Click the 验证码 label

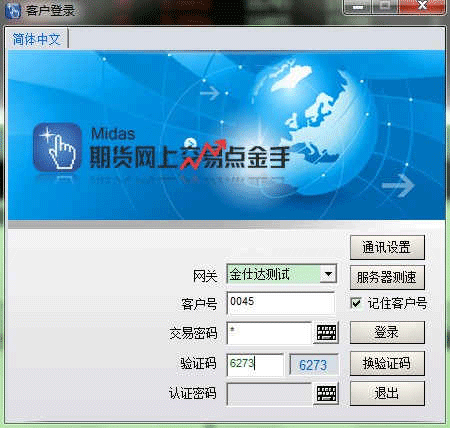click(x=199, y=363)
